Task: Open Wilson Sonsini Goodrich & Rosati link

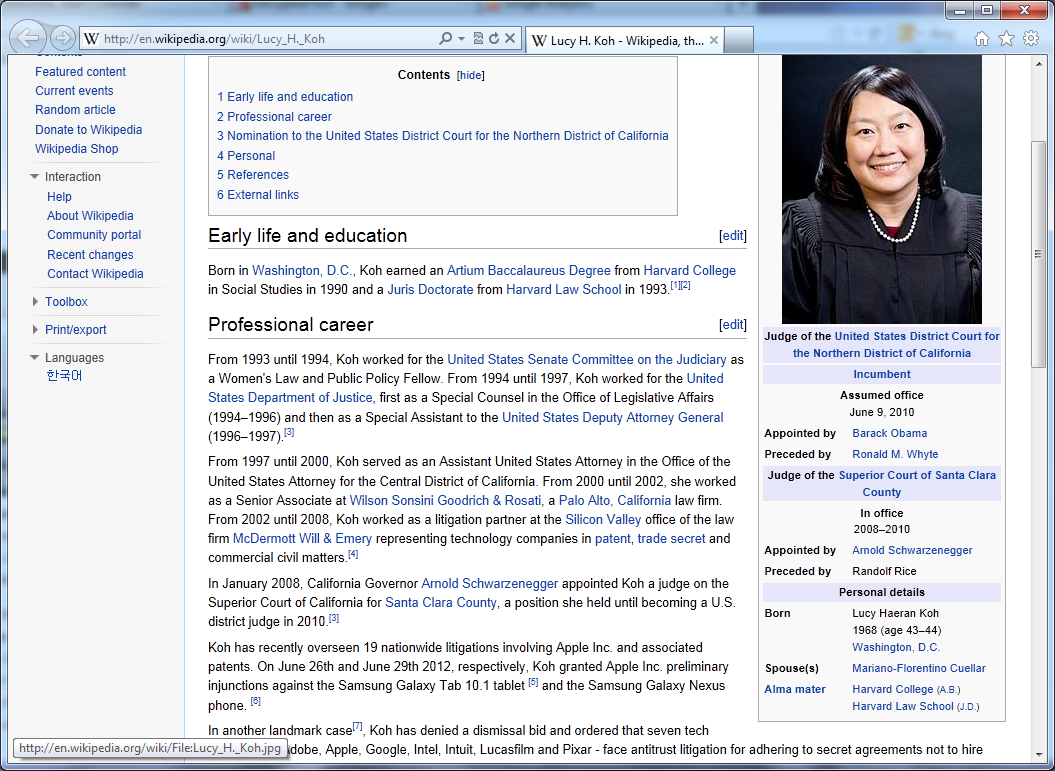Action: click(445, 501)
